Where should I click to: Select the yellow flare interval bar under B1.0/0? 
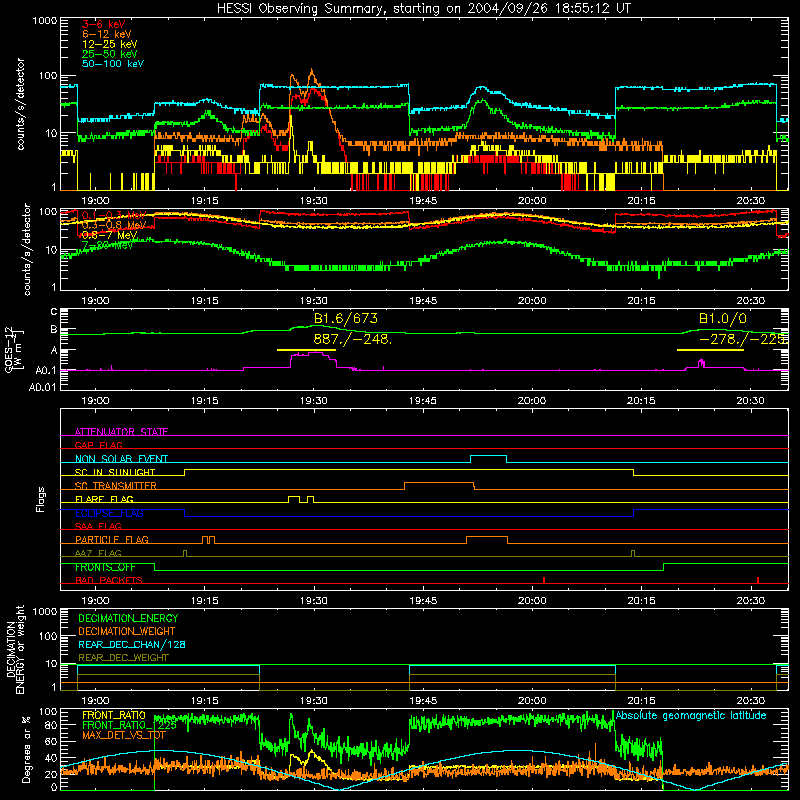pos(710,350)
